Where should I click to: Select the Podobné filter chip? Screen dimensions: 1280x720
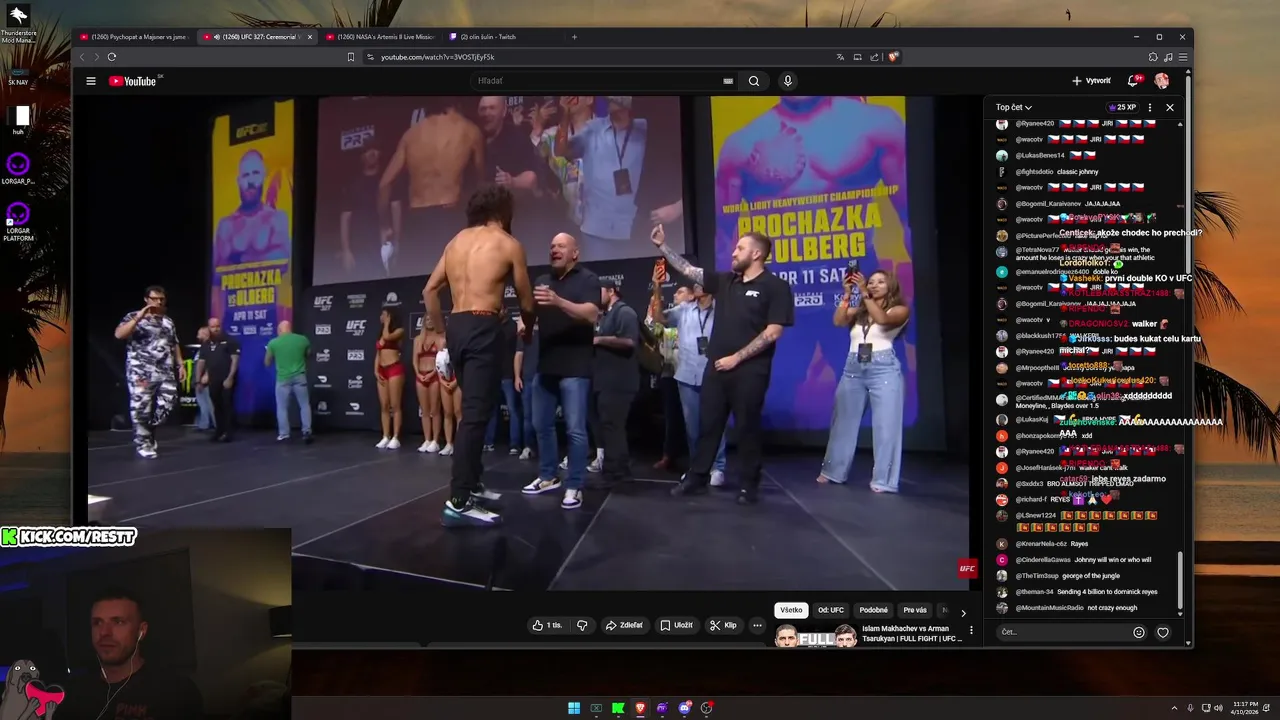click(873, 610)
